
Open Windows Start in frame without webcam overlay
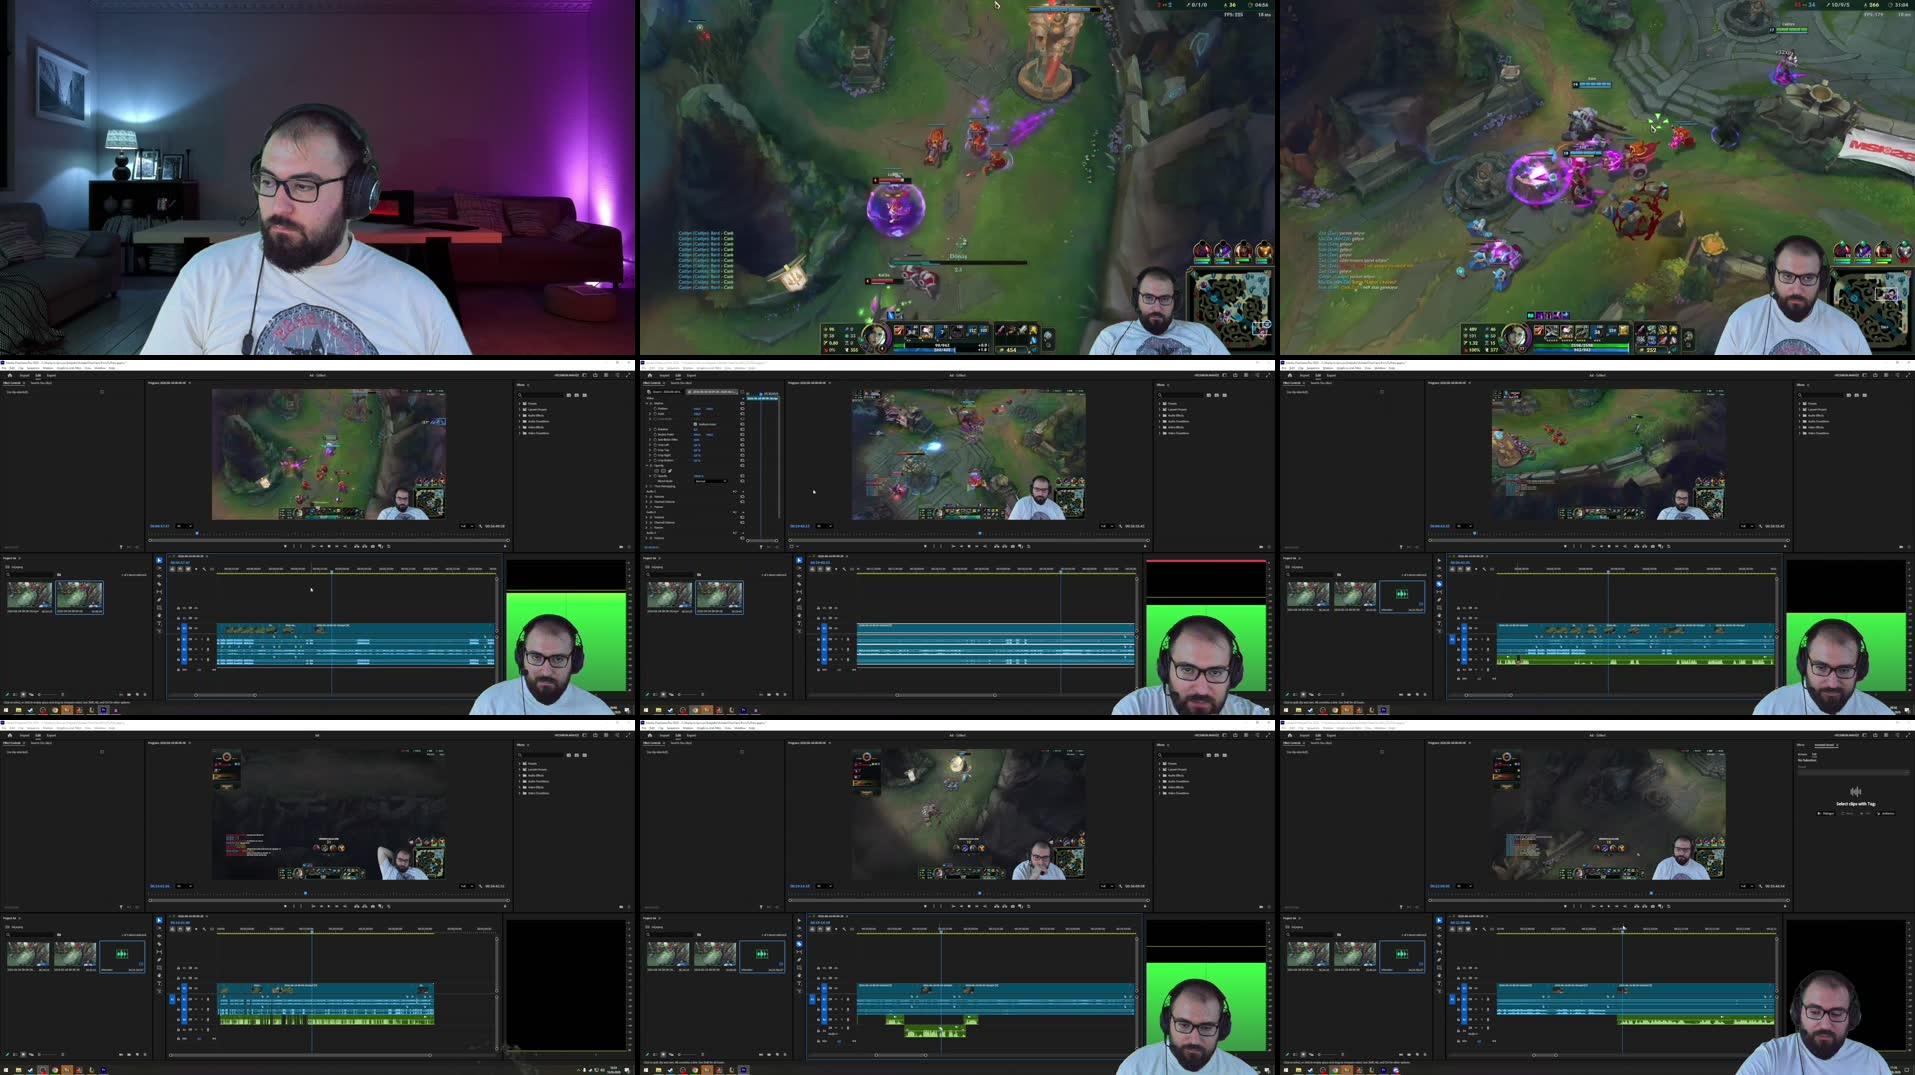tap(6, 1070)
